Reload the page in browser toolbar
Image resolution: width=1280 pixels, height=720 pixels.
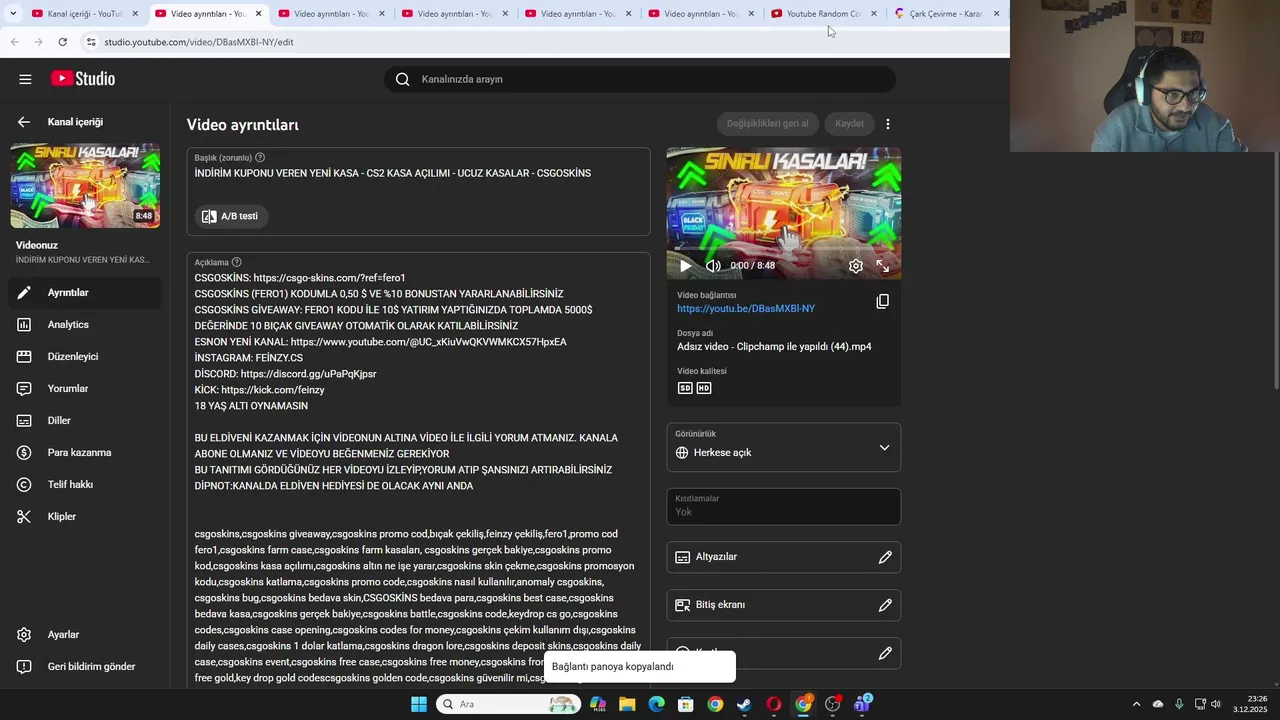click(x=62, y=42)
